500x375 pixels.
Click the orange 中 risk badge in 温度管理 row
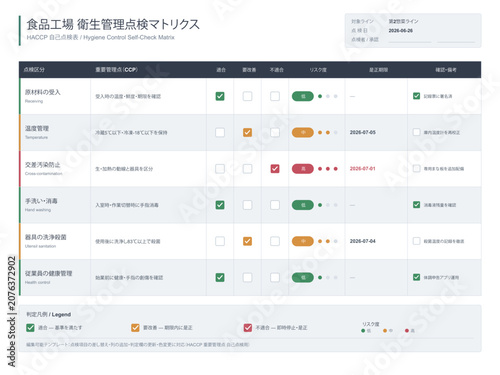tap(303, 133)
